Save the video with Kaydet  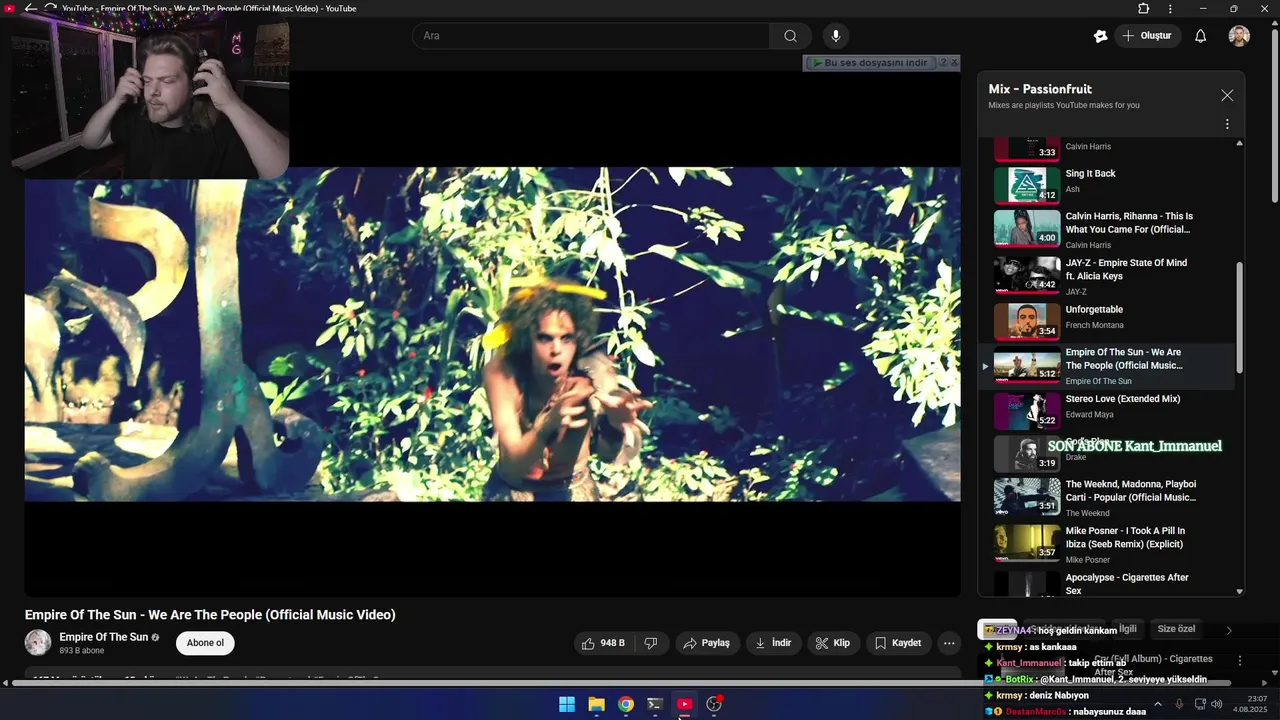click(898, 643)
